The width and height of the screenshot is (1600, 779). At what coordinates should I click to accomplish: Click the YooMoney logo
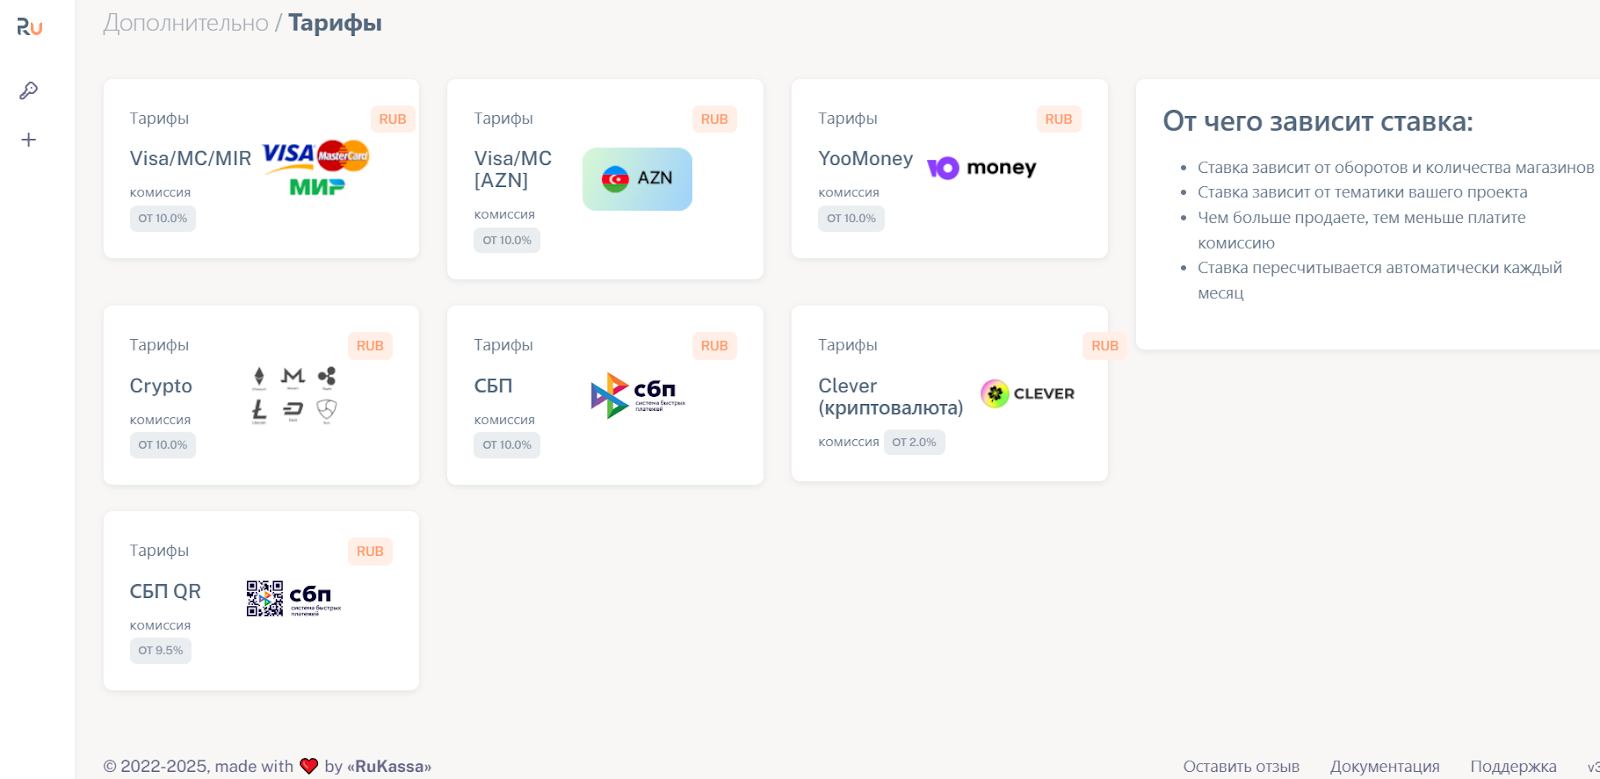point(981,168)
